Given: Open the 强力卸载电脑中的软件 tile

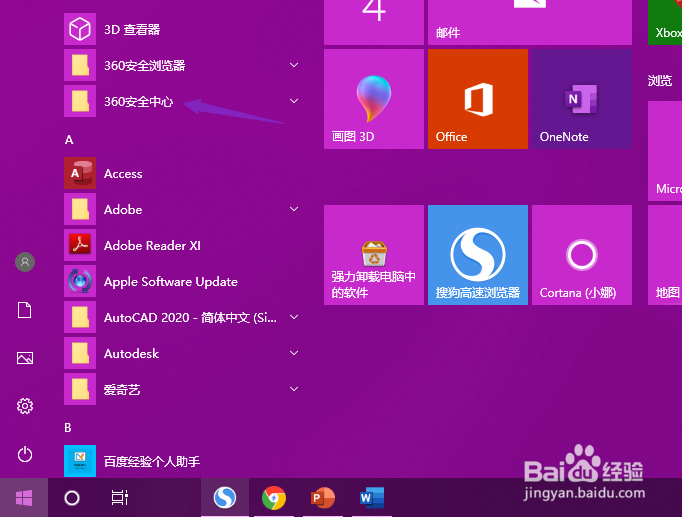Looking at the screenshot, I should click(x=374, y=255).
